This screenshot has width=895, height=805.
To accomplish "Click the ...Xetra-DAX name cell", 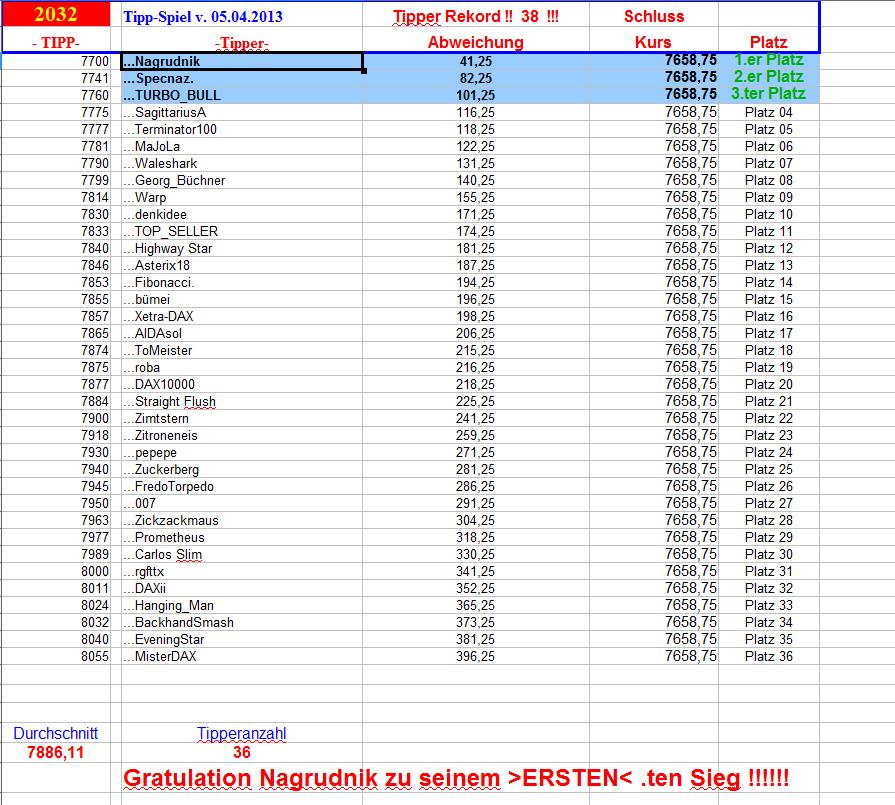I will [x=242, y=316].
